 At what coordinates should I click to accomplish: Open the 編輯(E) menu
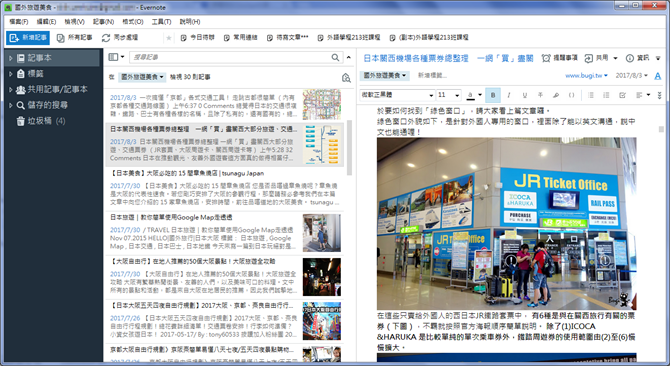click(x=46, y=21)
